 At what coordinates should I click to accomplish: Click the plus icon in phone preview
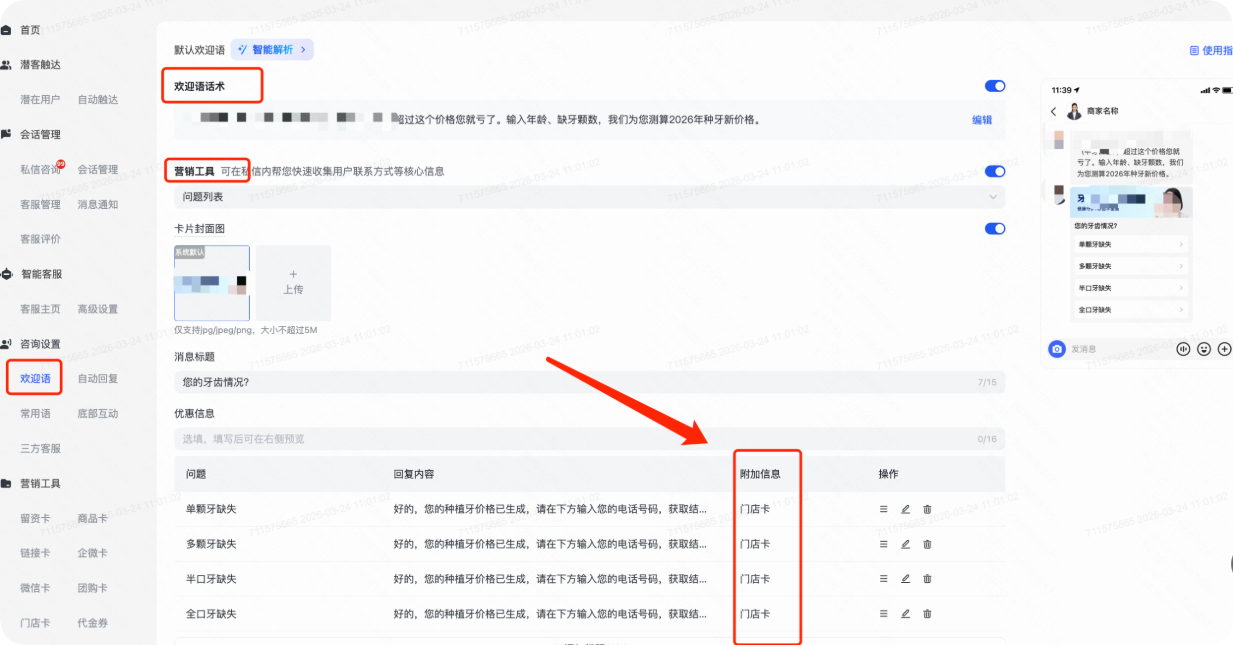[1225, 349]
